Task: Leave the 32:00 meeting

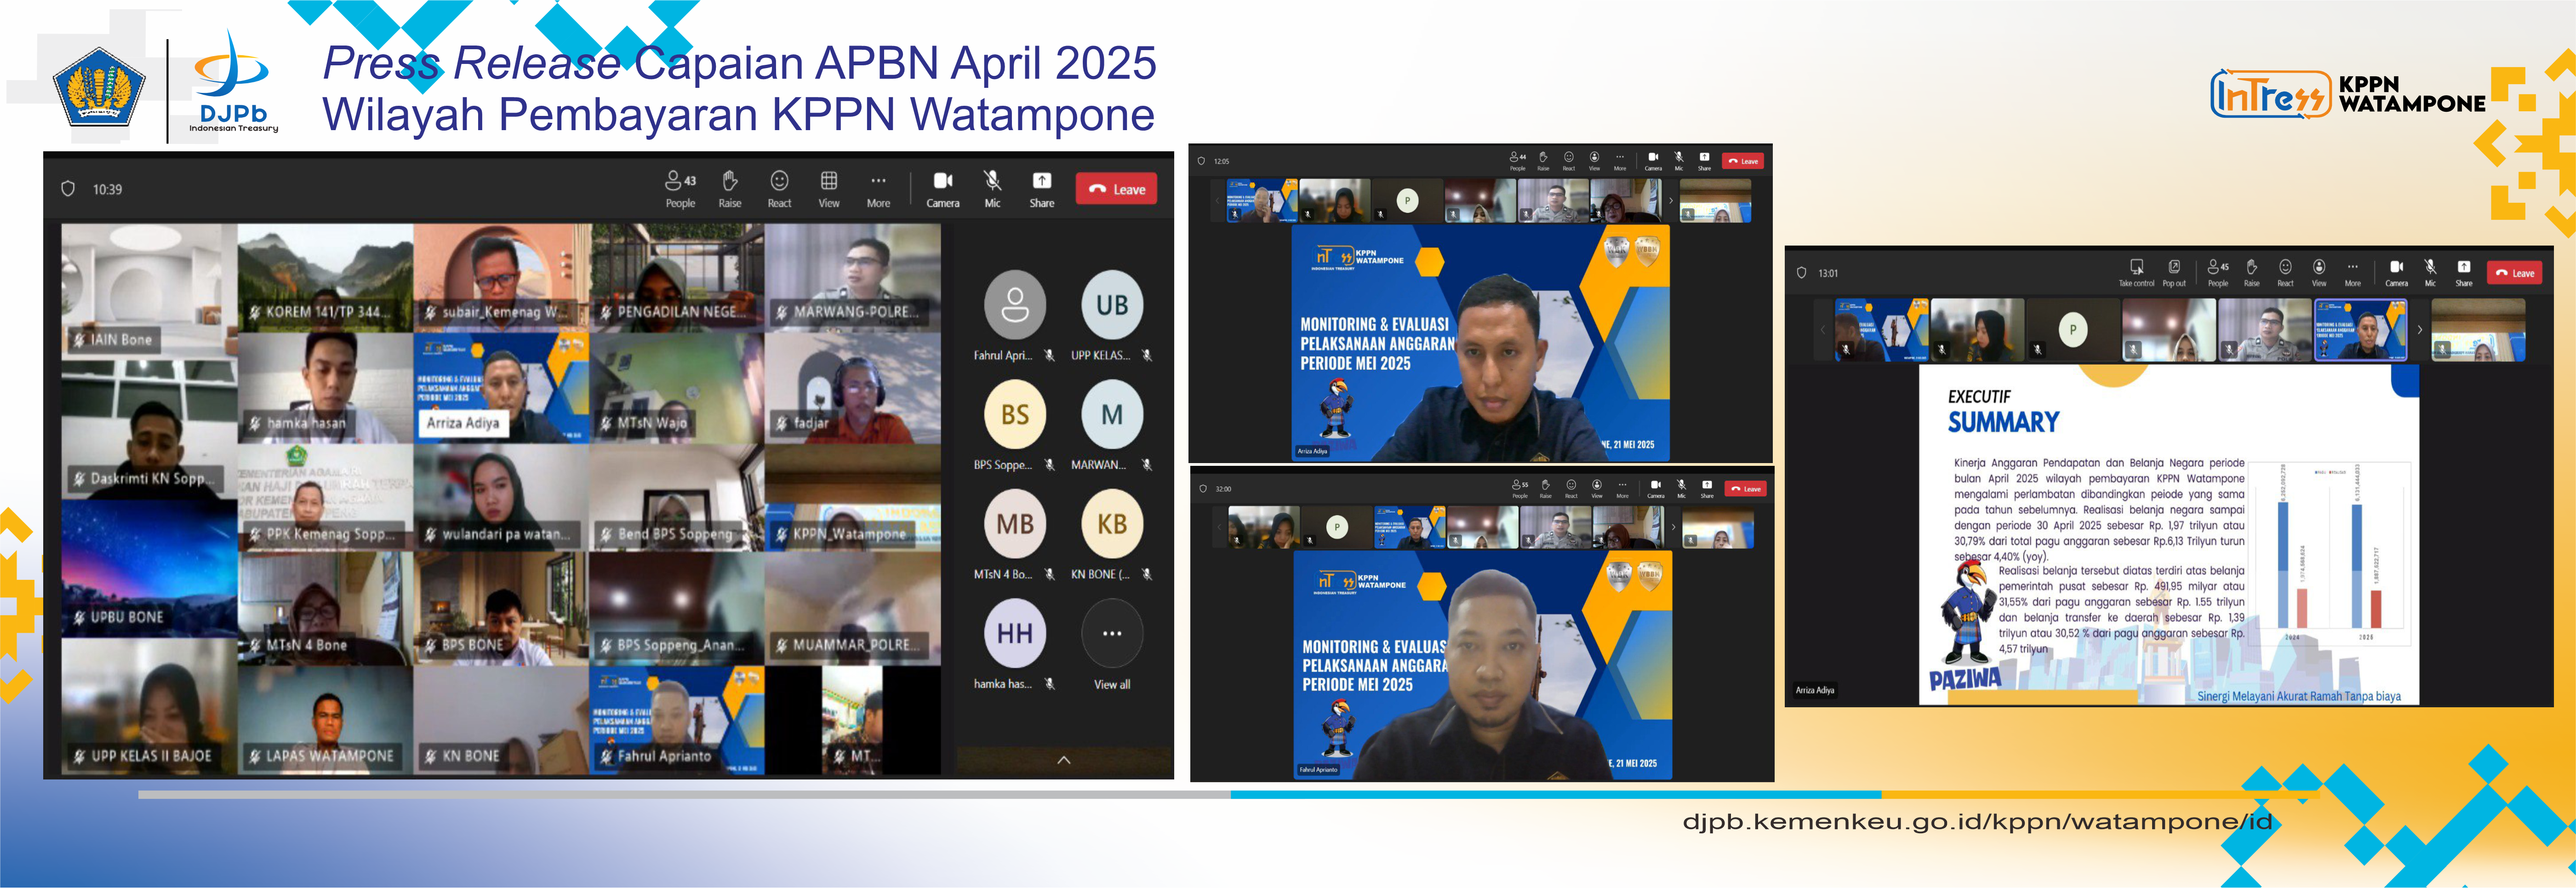Action: [1746, 489]
